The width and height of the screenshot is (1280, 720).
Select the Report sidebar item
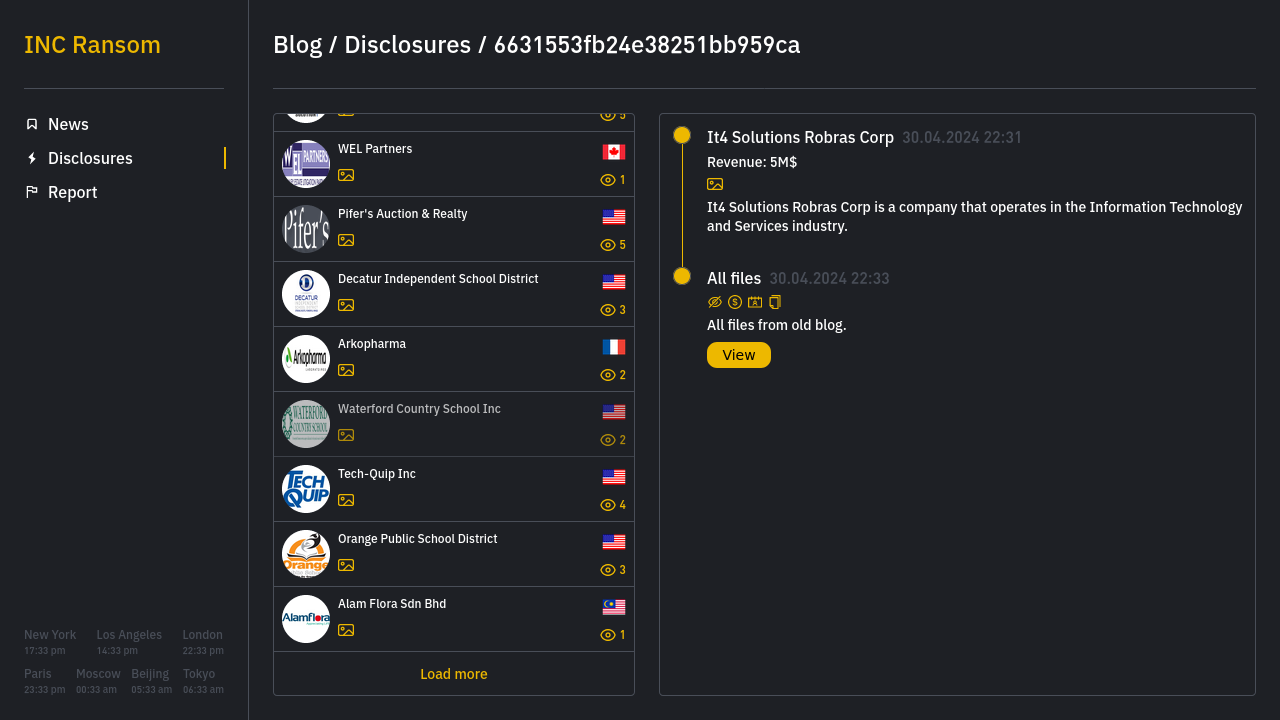pyautogui.click(x=72, y=192)
